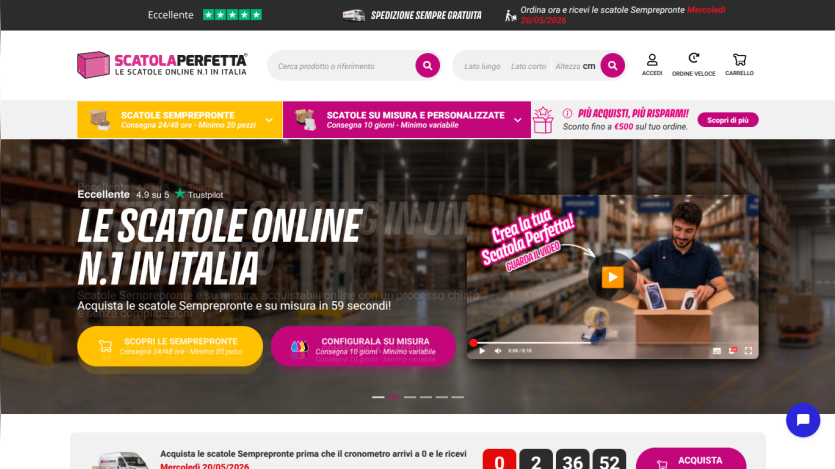
Task: Select the fourth carousel slide indicator
Action: [x=426, y=397]
